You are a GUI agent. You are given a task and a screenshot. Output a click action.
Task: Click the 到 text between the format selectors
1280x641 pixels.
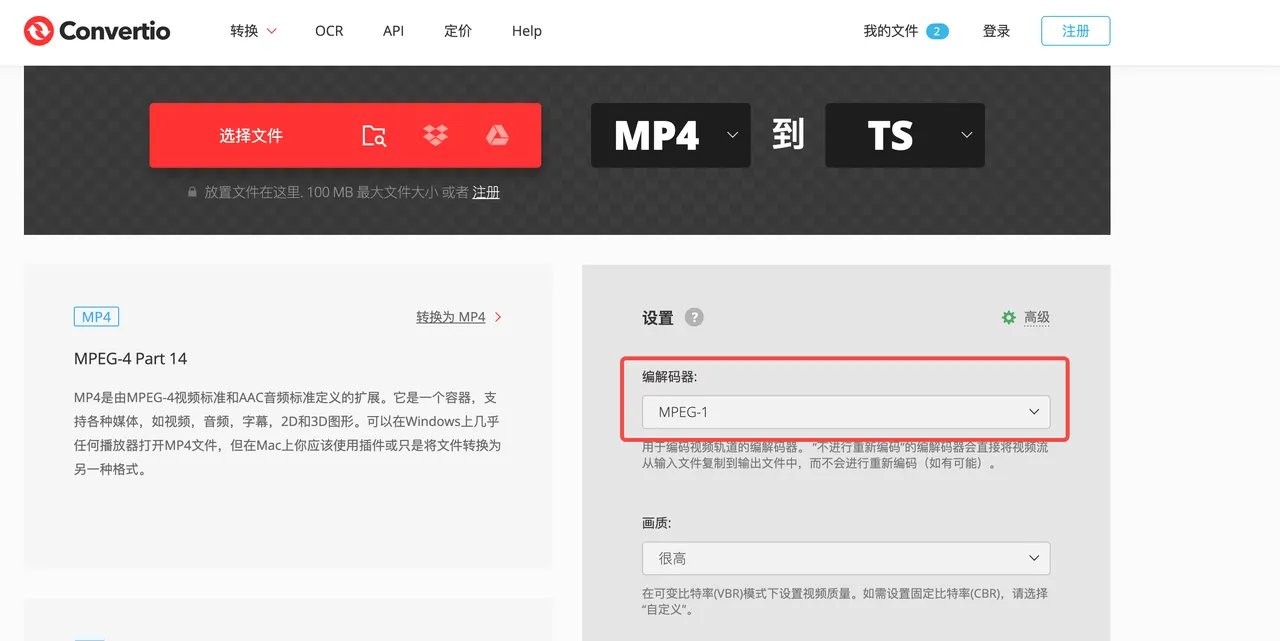click(x=788, y=135)
